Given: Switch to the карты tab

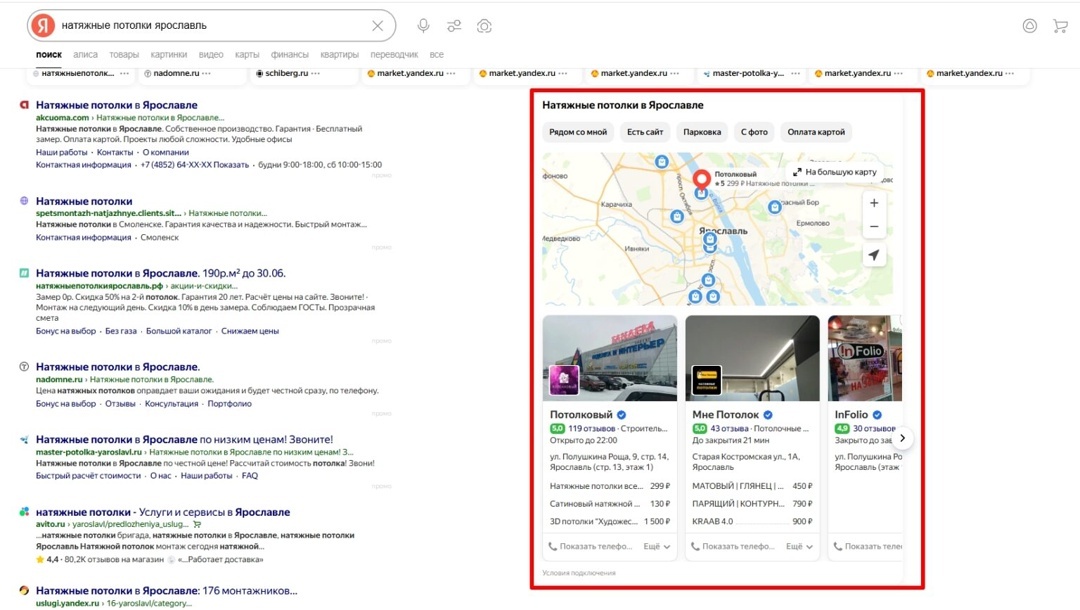Looking at the screenshot, I should click(247, 54).
